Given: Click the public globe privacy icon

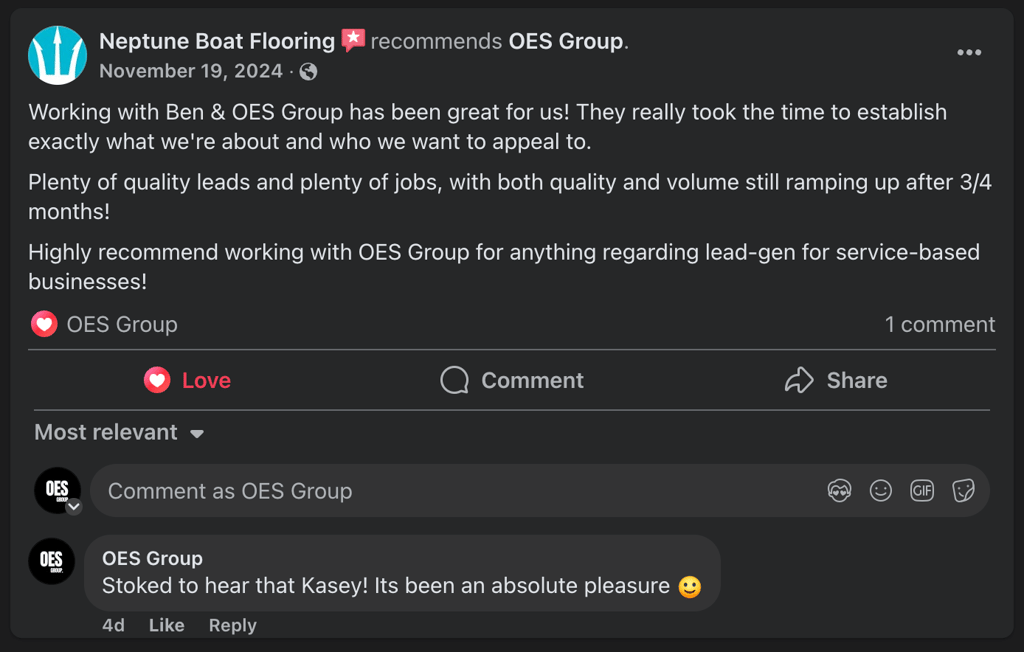Looking at the screenshot, I should click(x=309, y=71).
